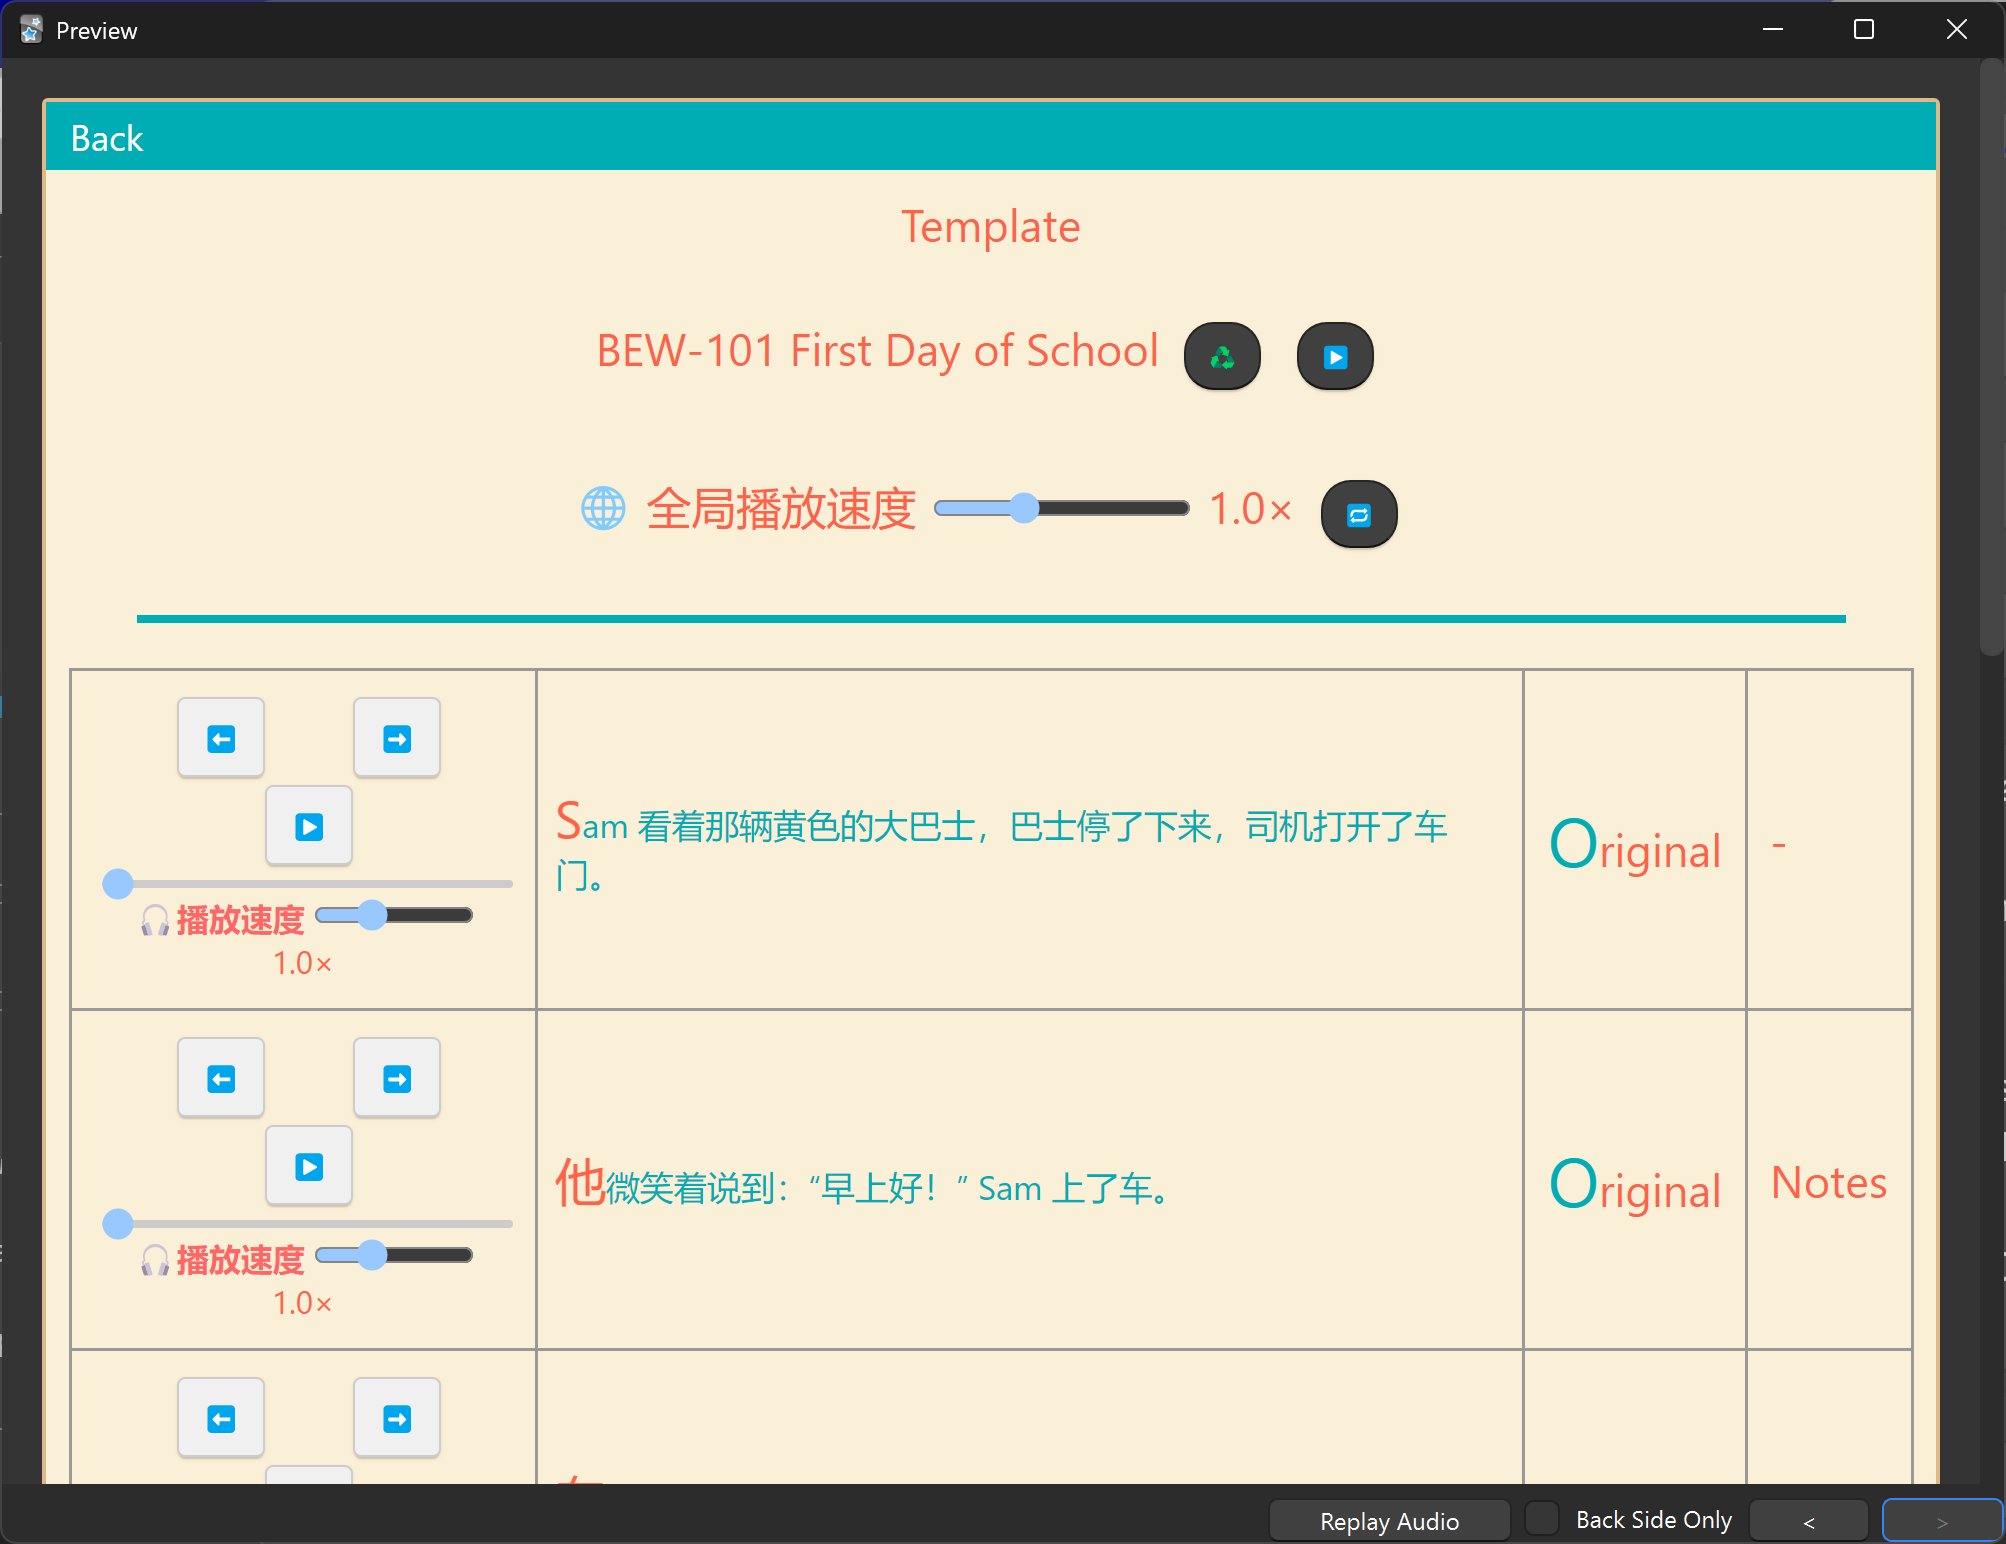Show Original text for 他微笑着 sentence
This screenshot has width=2006, height=1544.
(x=1635, y=1186)
